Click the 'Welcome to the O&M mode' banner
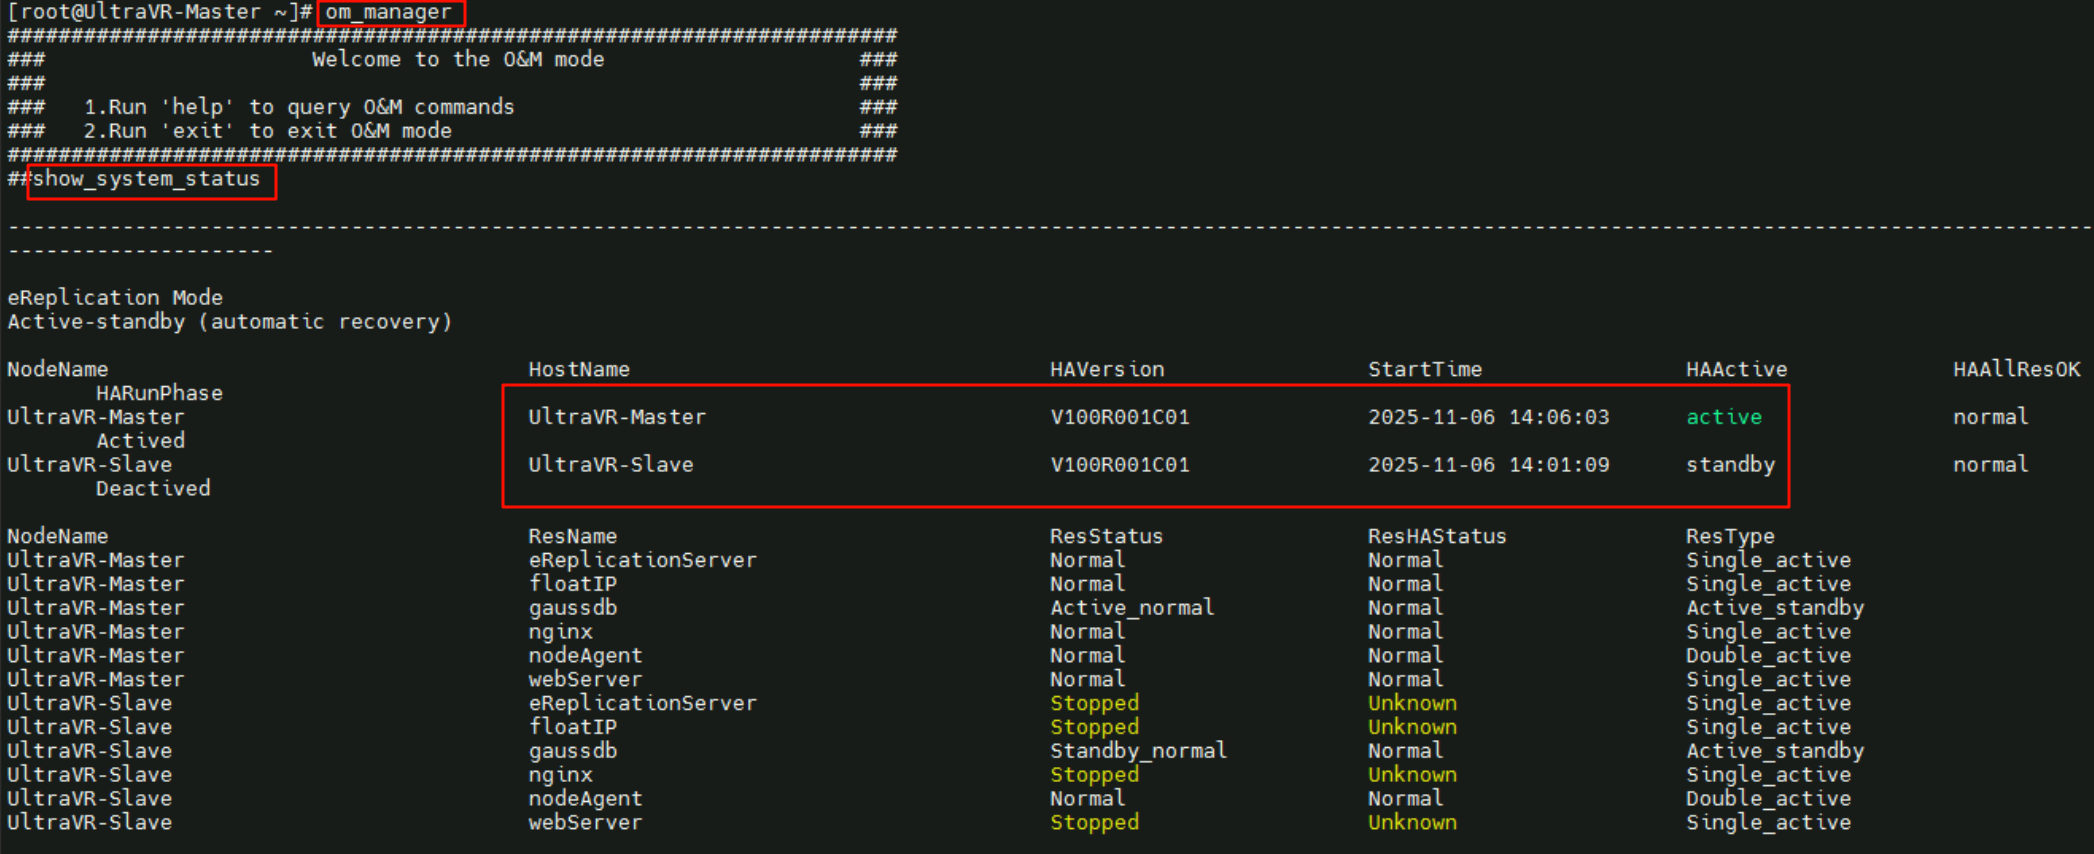2094x854 pixels. [457, 59]
